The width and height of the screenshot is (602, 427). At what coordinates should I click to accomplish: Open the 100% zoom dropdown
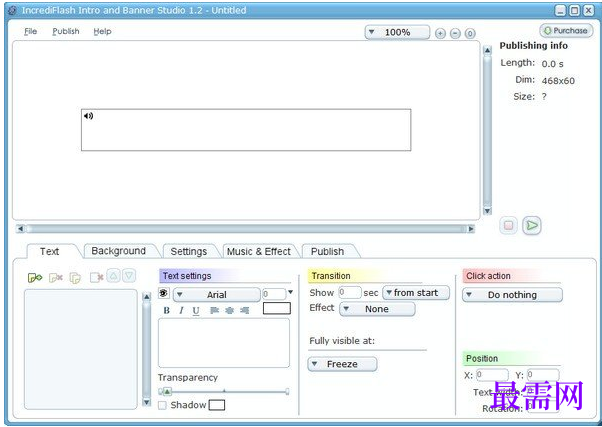pyautogui.click(x=397, y=32)
